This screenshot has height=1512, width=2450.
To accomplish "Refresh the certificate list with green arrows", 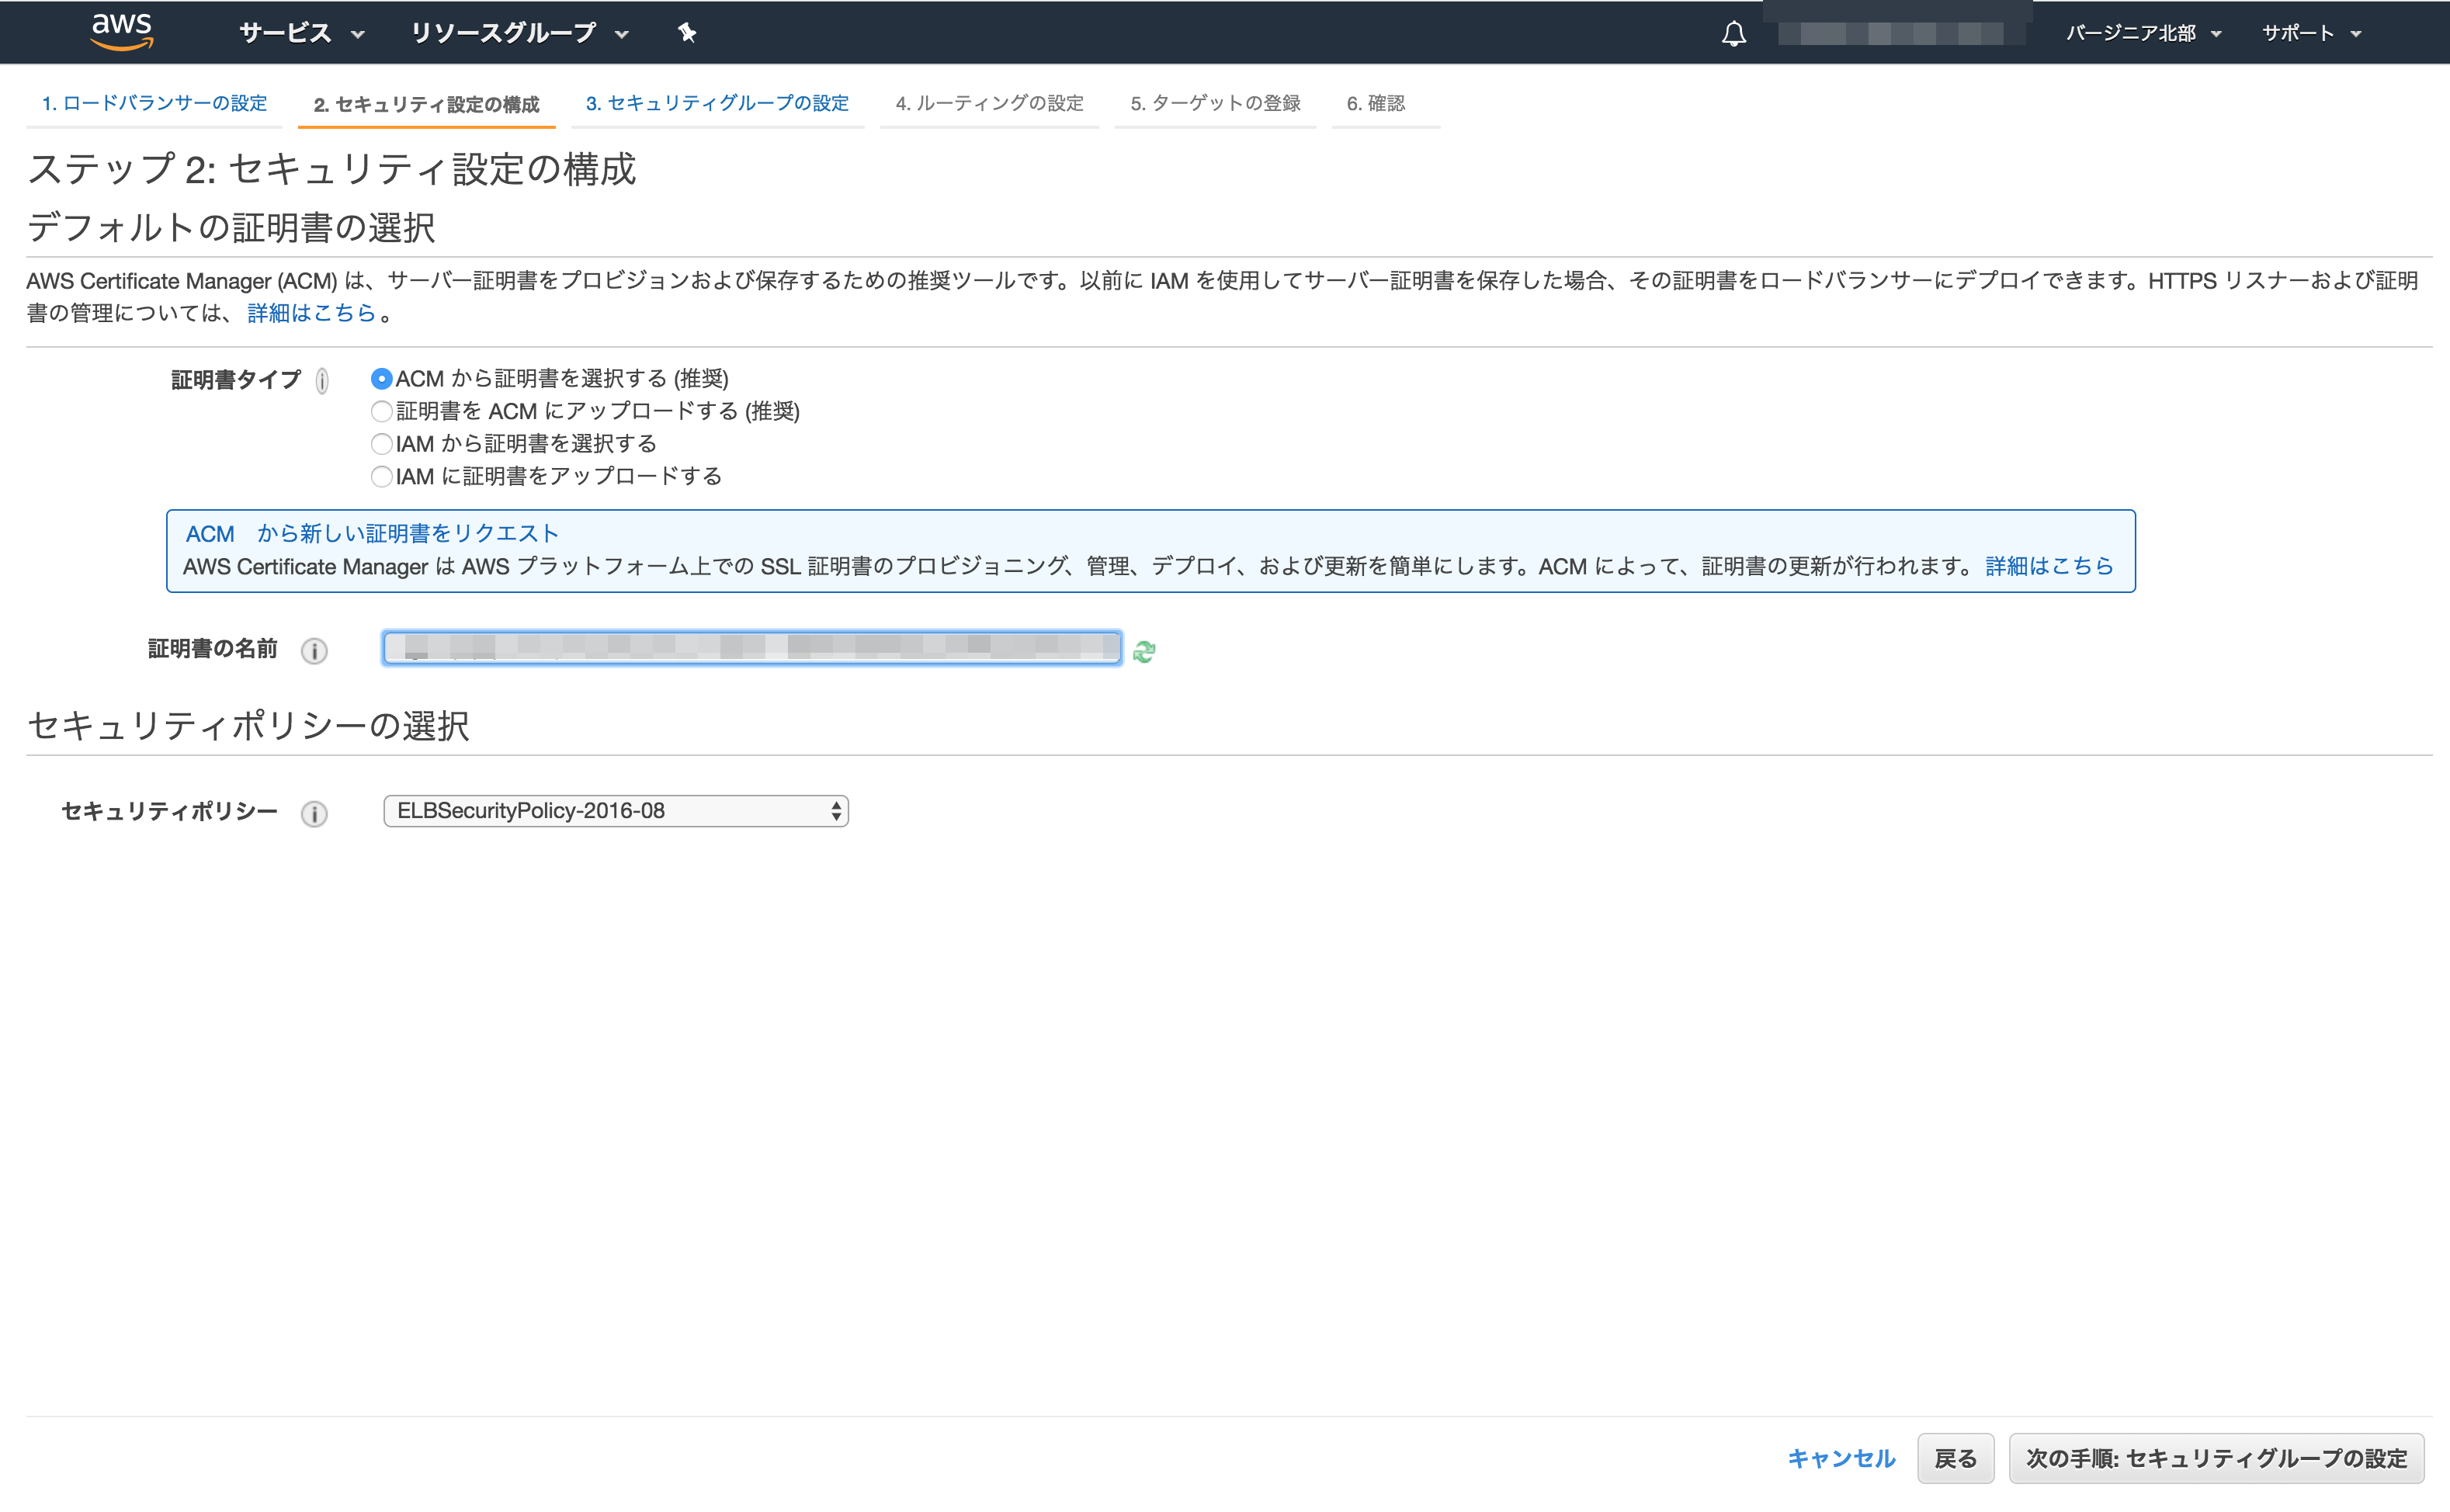I will click(x=1144, y=651).
